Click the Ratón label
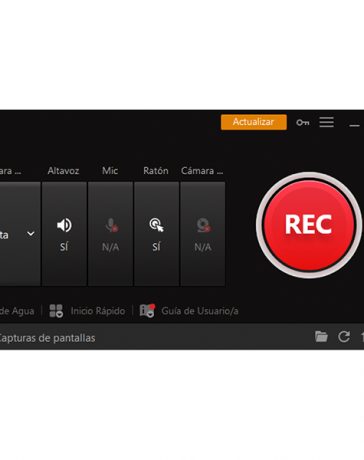Viewport: 364px width, 460px height. (x=156, y=171)
